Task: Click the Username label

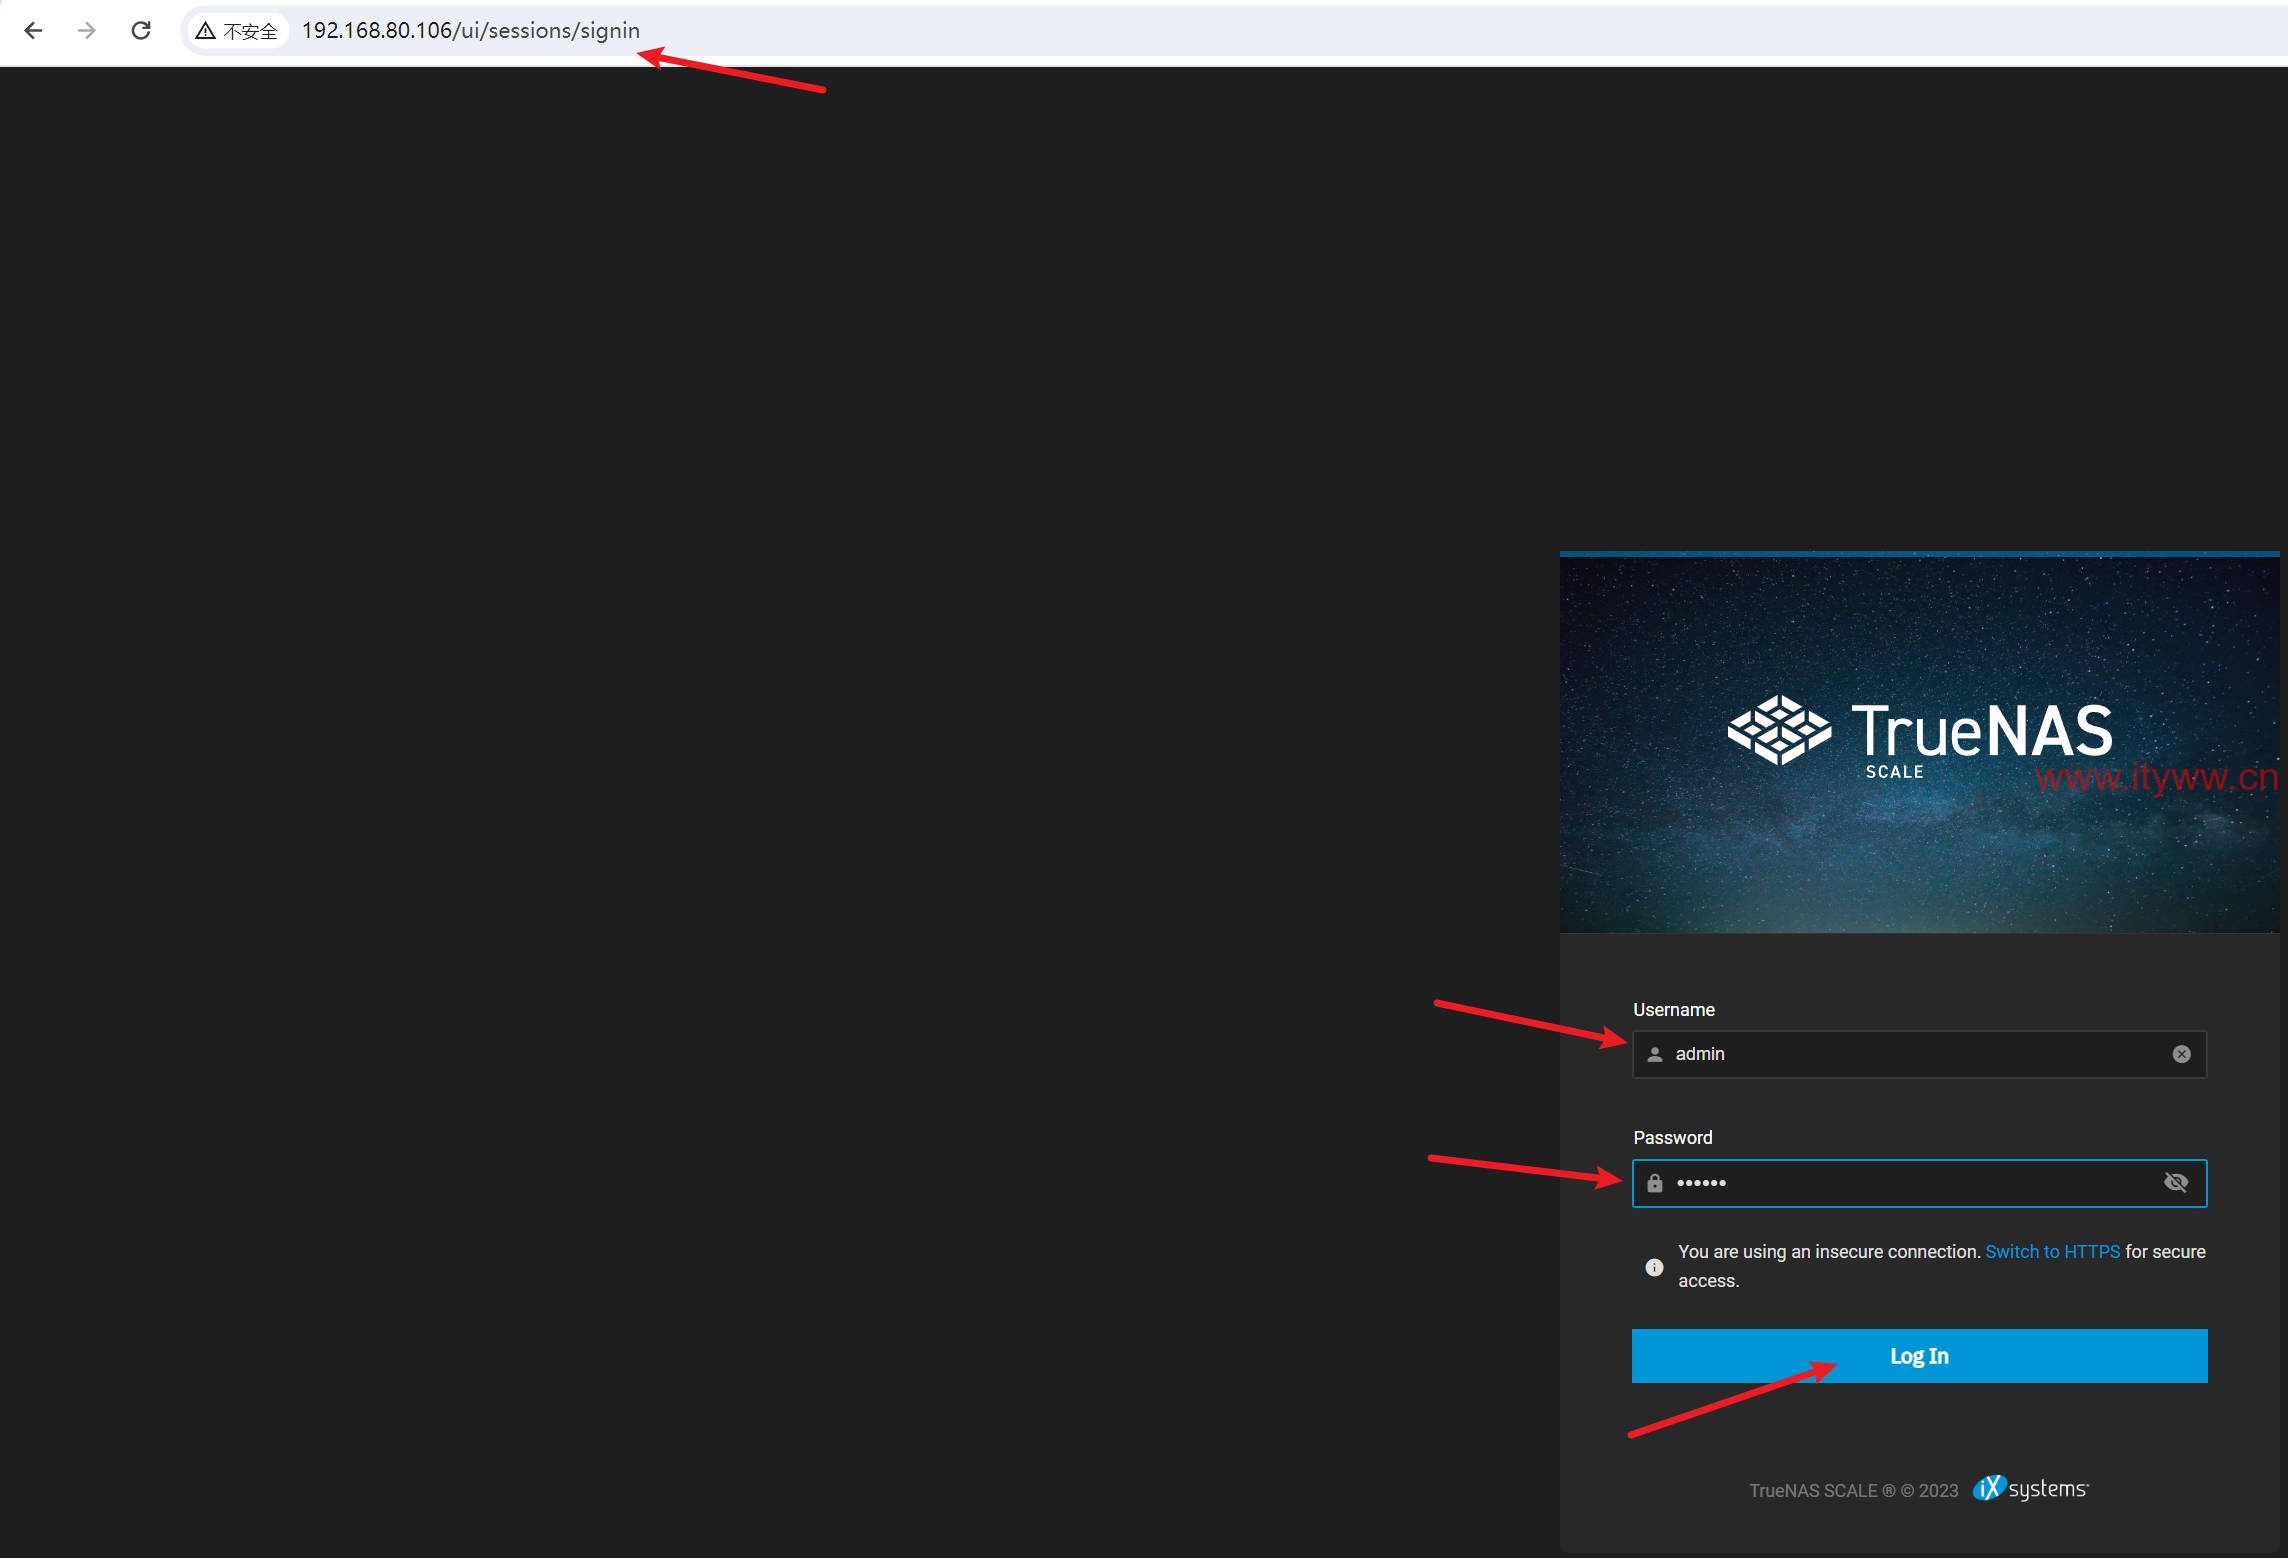Action: tap(1674, 1010)
